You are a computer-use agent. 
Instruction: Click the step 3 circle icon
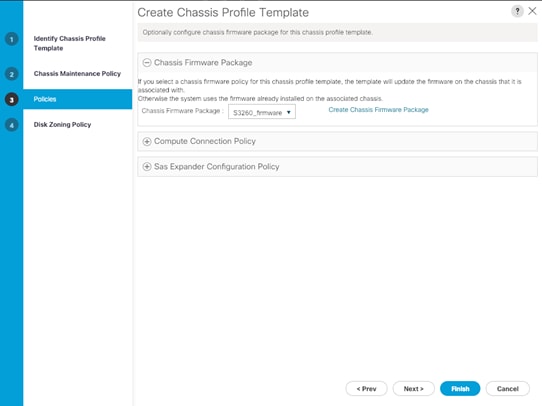11,100
